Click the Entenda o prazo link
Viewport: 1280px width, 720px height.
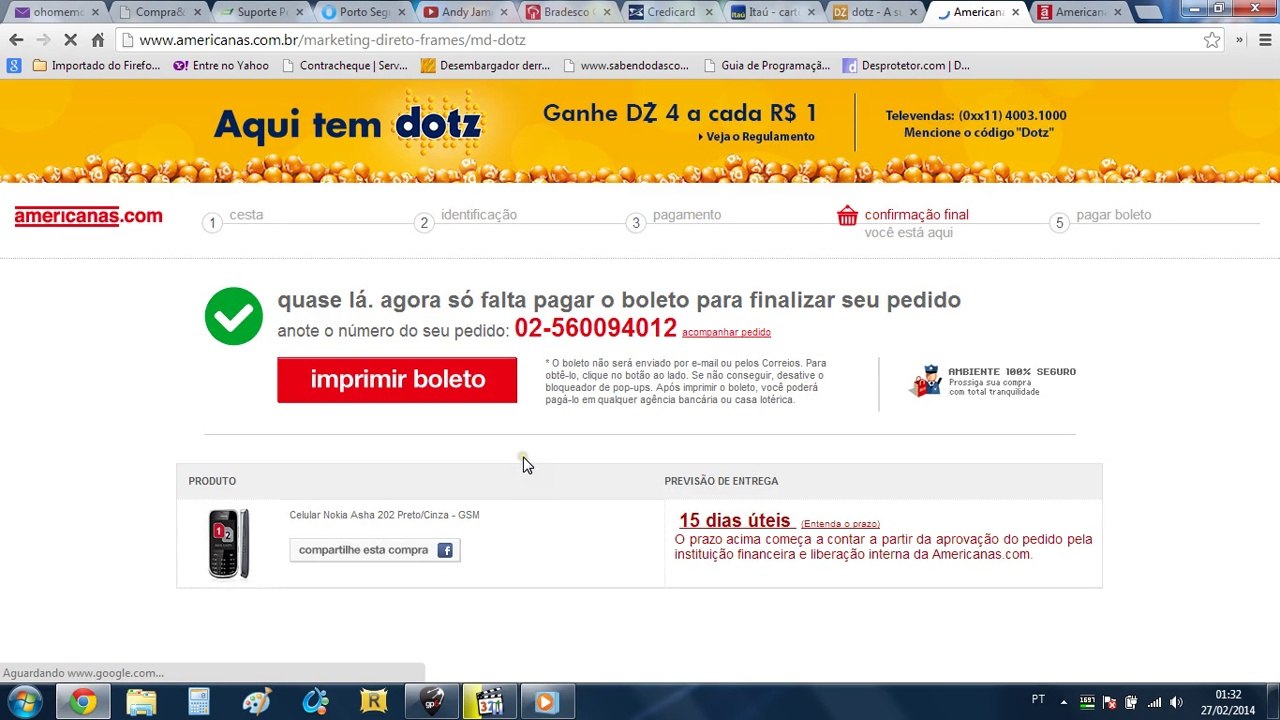(840, 524)
